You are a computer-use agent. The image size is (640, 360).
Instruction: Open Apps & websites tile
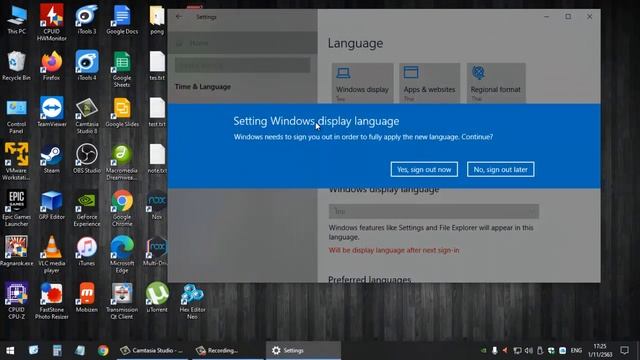(x=429, y=83)
